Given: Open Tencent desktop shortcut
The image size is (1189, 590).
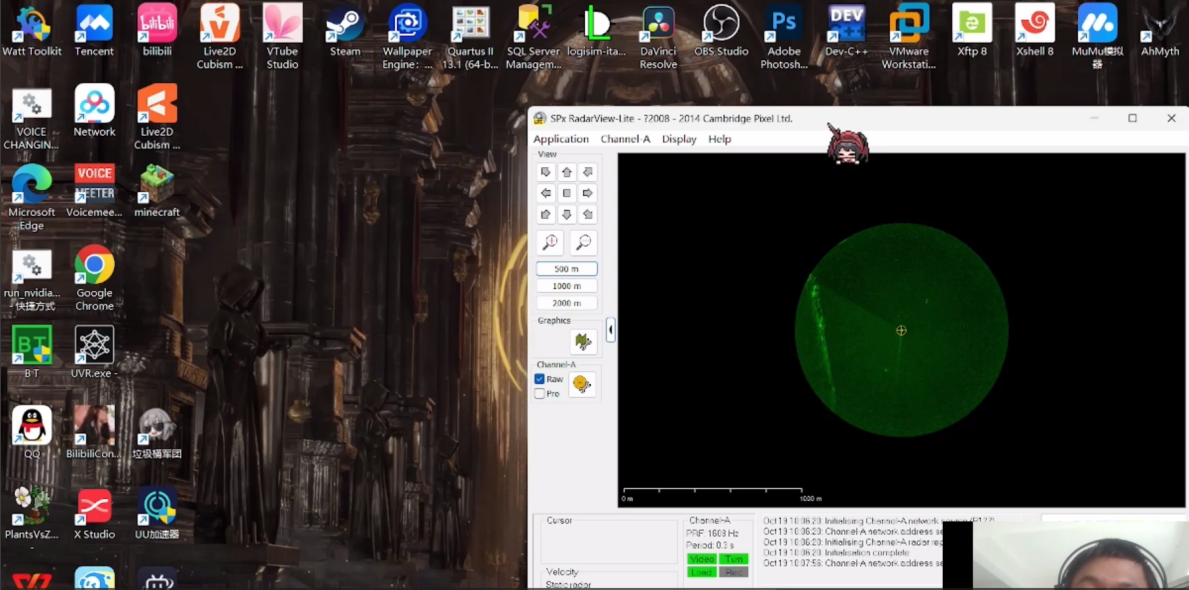Looking at the screenshot, I should point(94,30).
